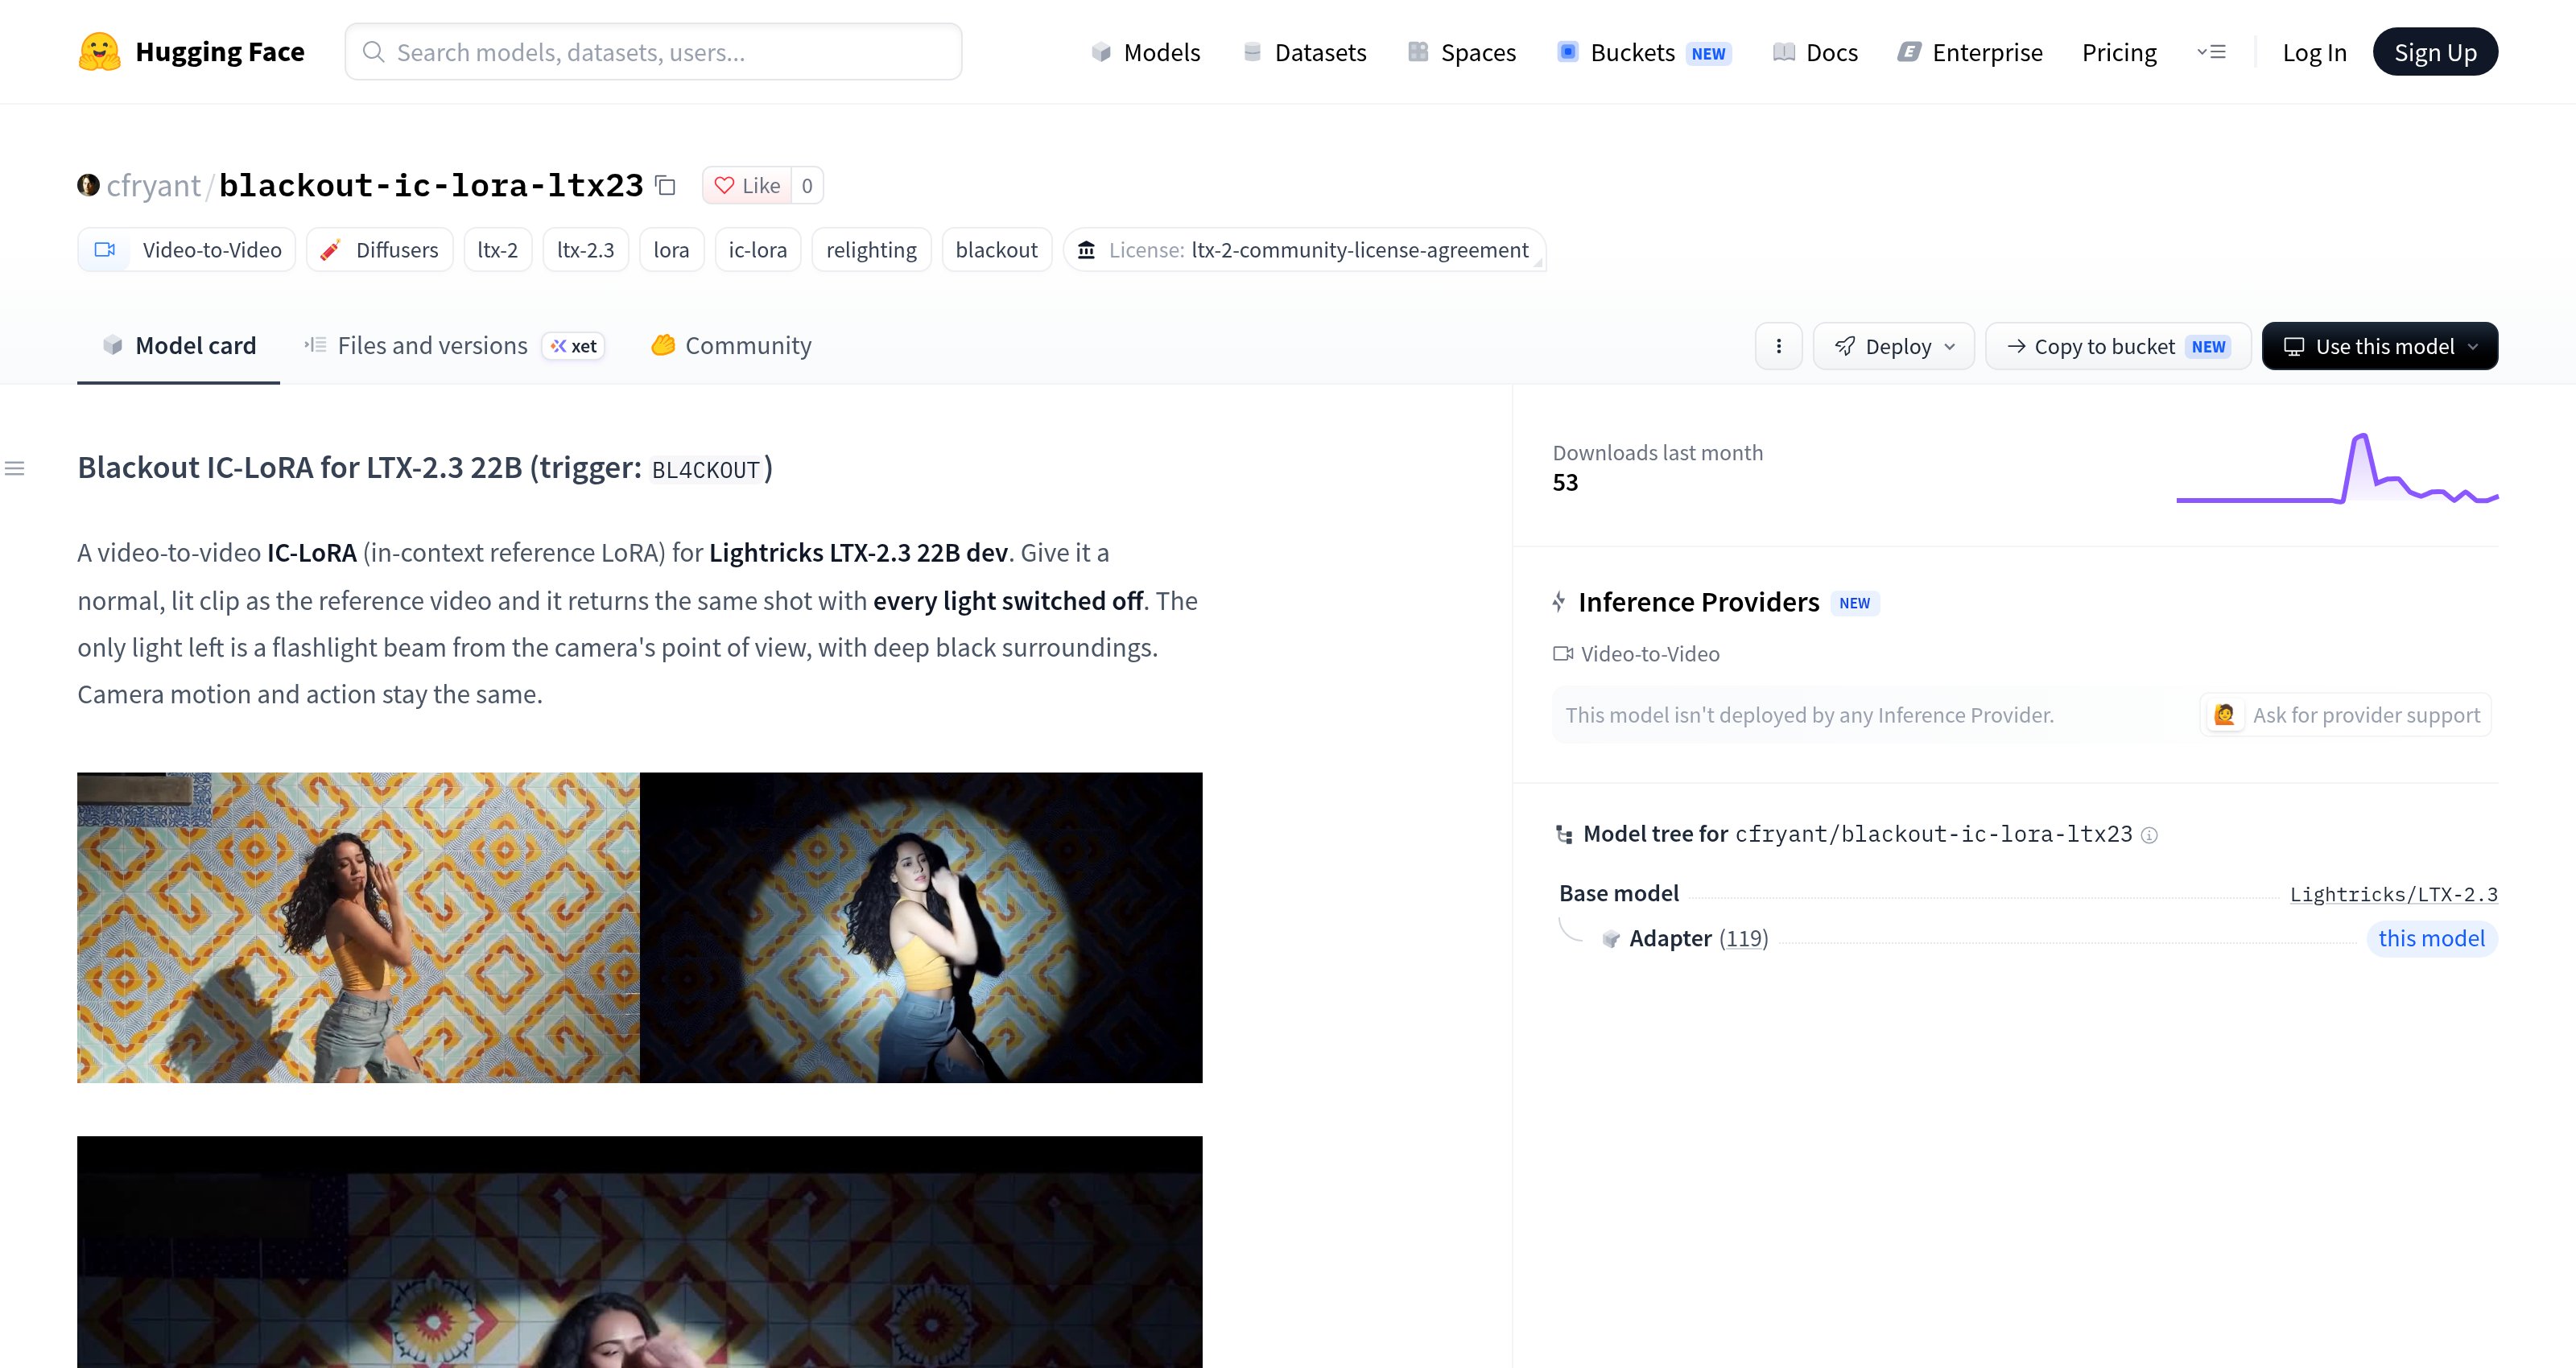Open the Video-to-Video task tag
The image size is (2576, 1368).
[187, 250]
